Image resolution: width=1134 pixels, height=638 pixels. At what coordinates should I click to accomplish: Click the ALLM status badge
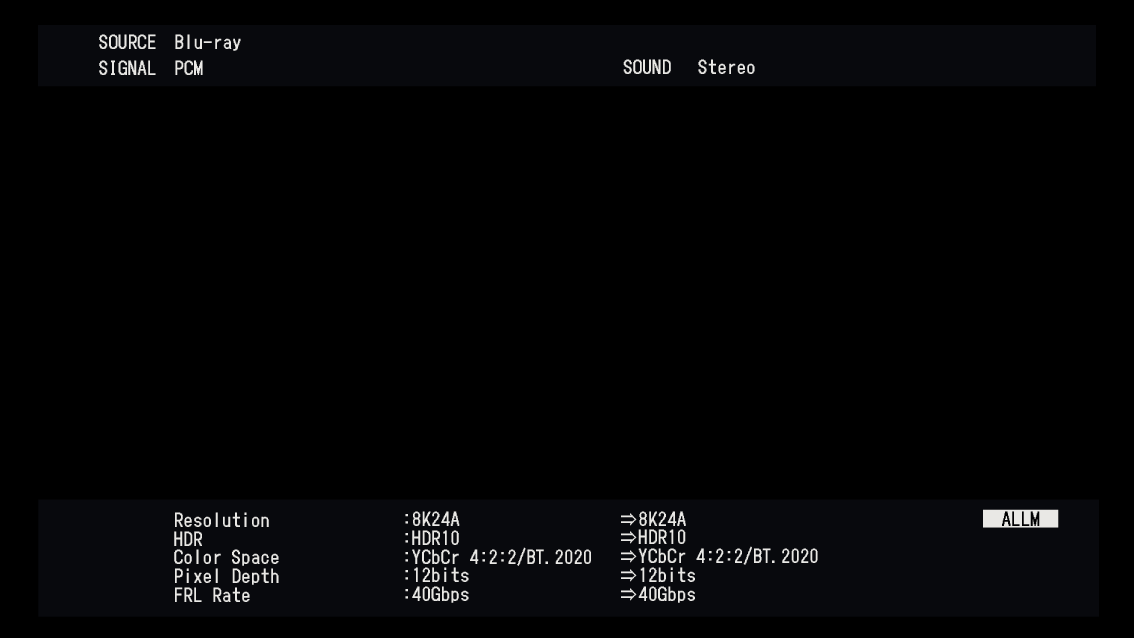pos(1019,518)
